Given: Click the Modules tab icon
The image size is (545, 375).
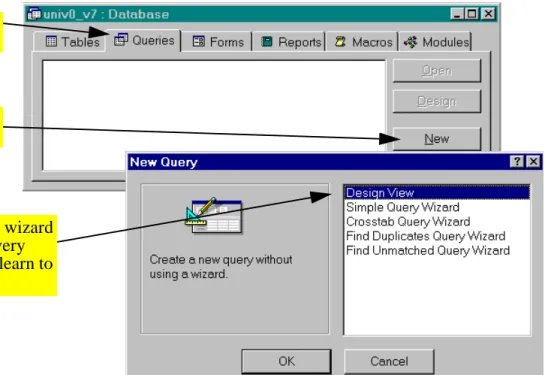Looking at the screenshot, I should [410, 42].
